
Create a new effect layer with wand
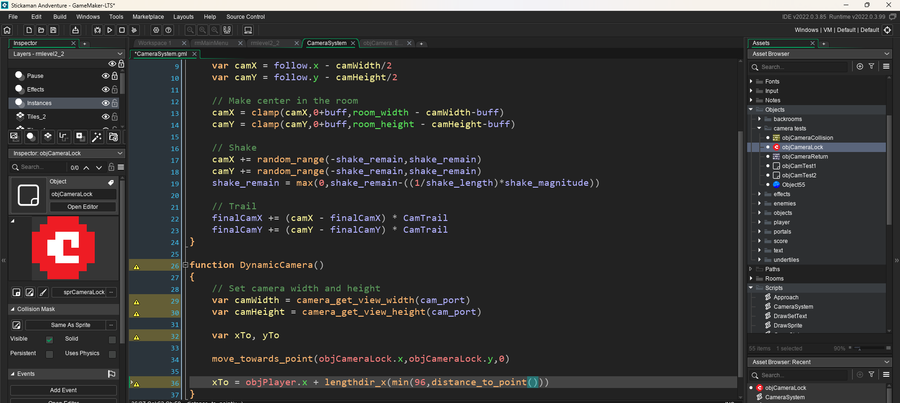point(96,136)
